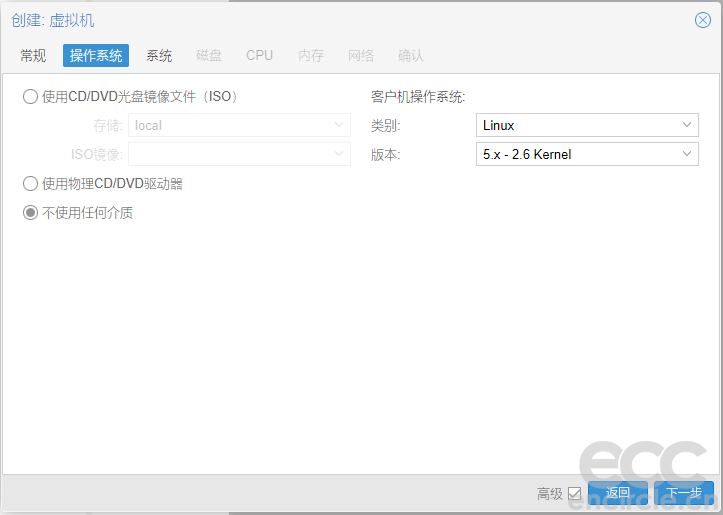Click the 返回 button
This screenshot has height=515, width=723.
click(617, 493)
